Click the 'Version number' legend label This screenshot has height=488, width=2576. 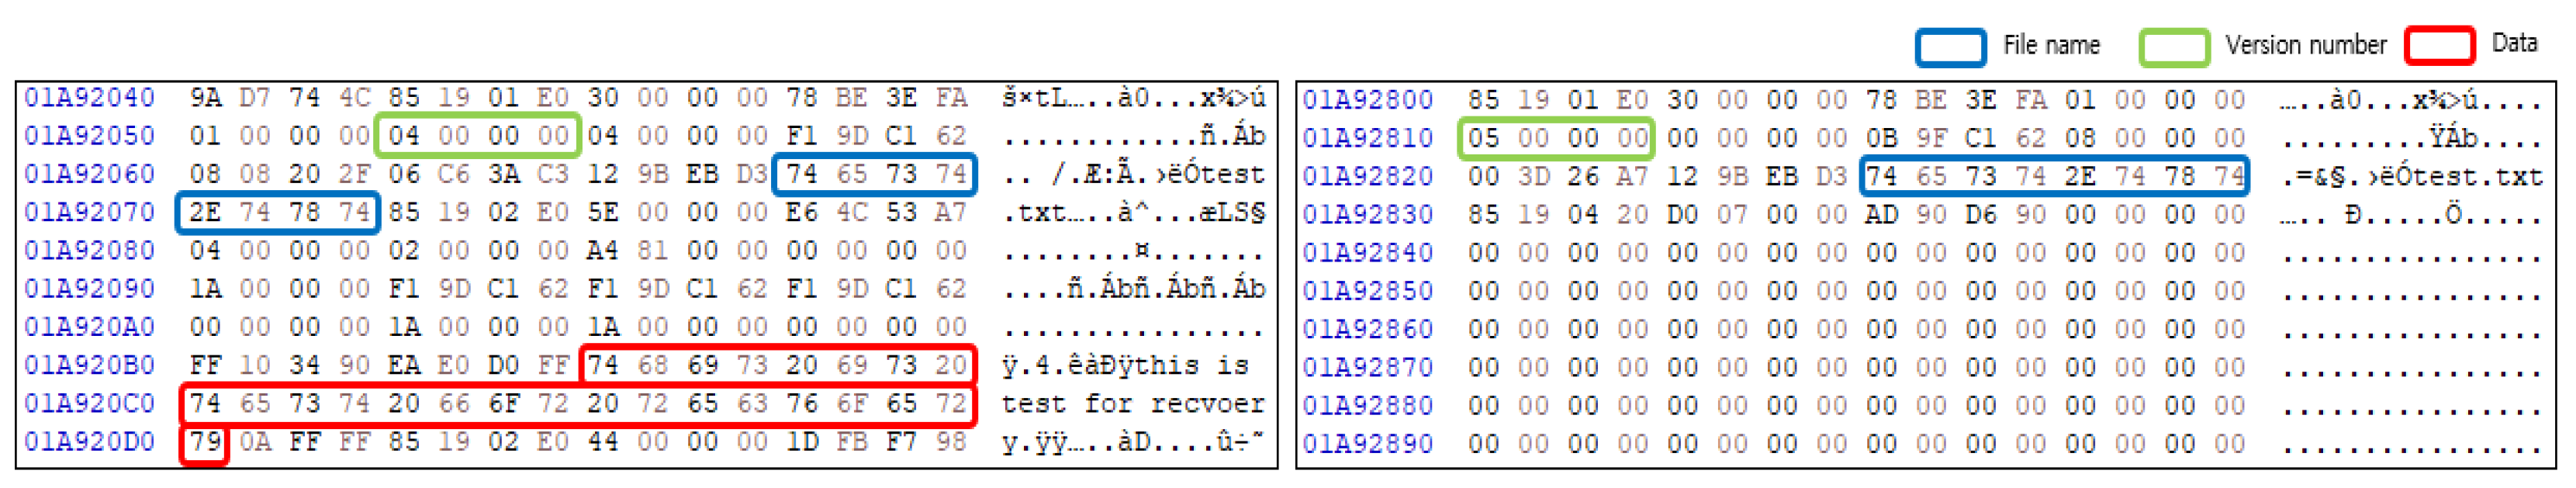pos(2305,46)
